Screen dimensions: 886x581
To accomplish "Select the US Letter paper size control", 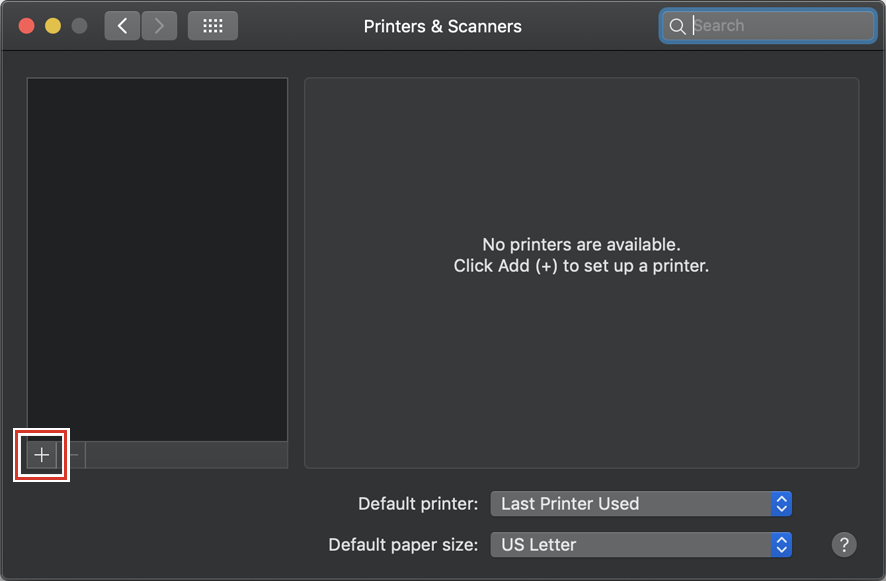I will [640, 545].
